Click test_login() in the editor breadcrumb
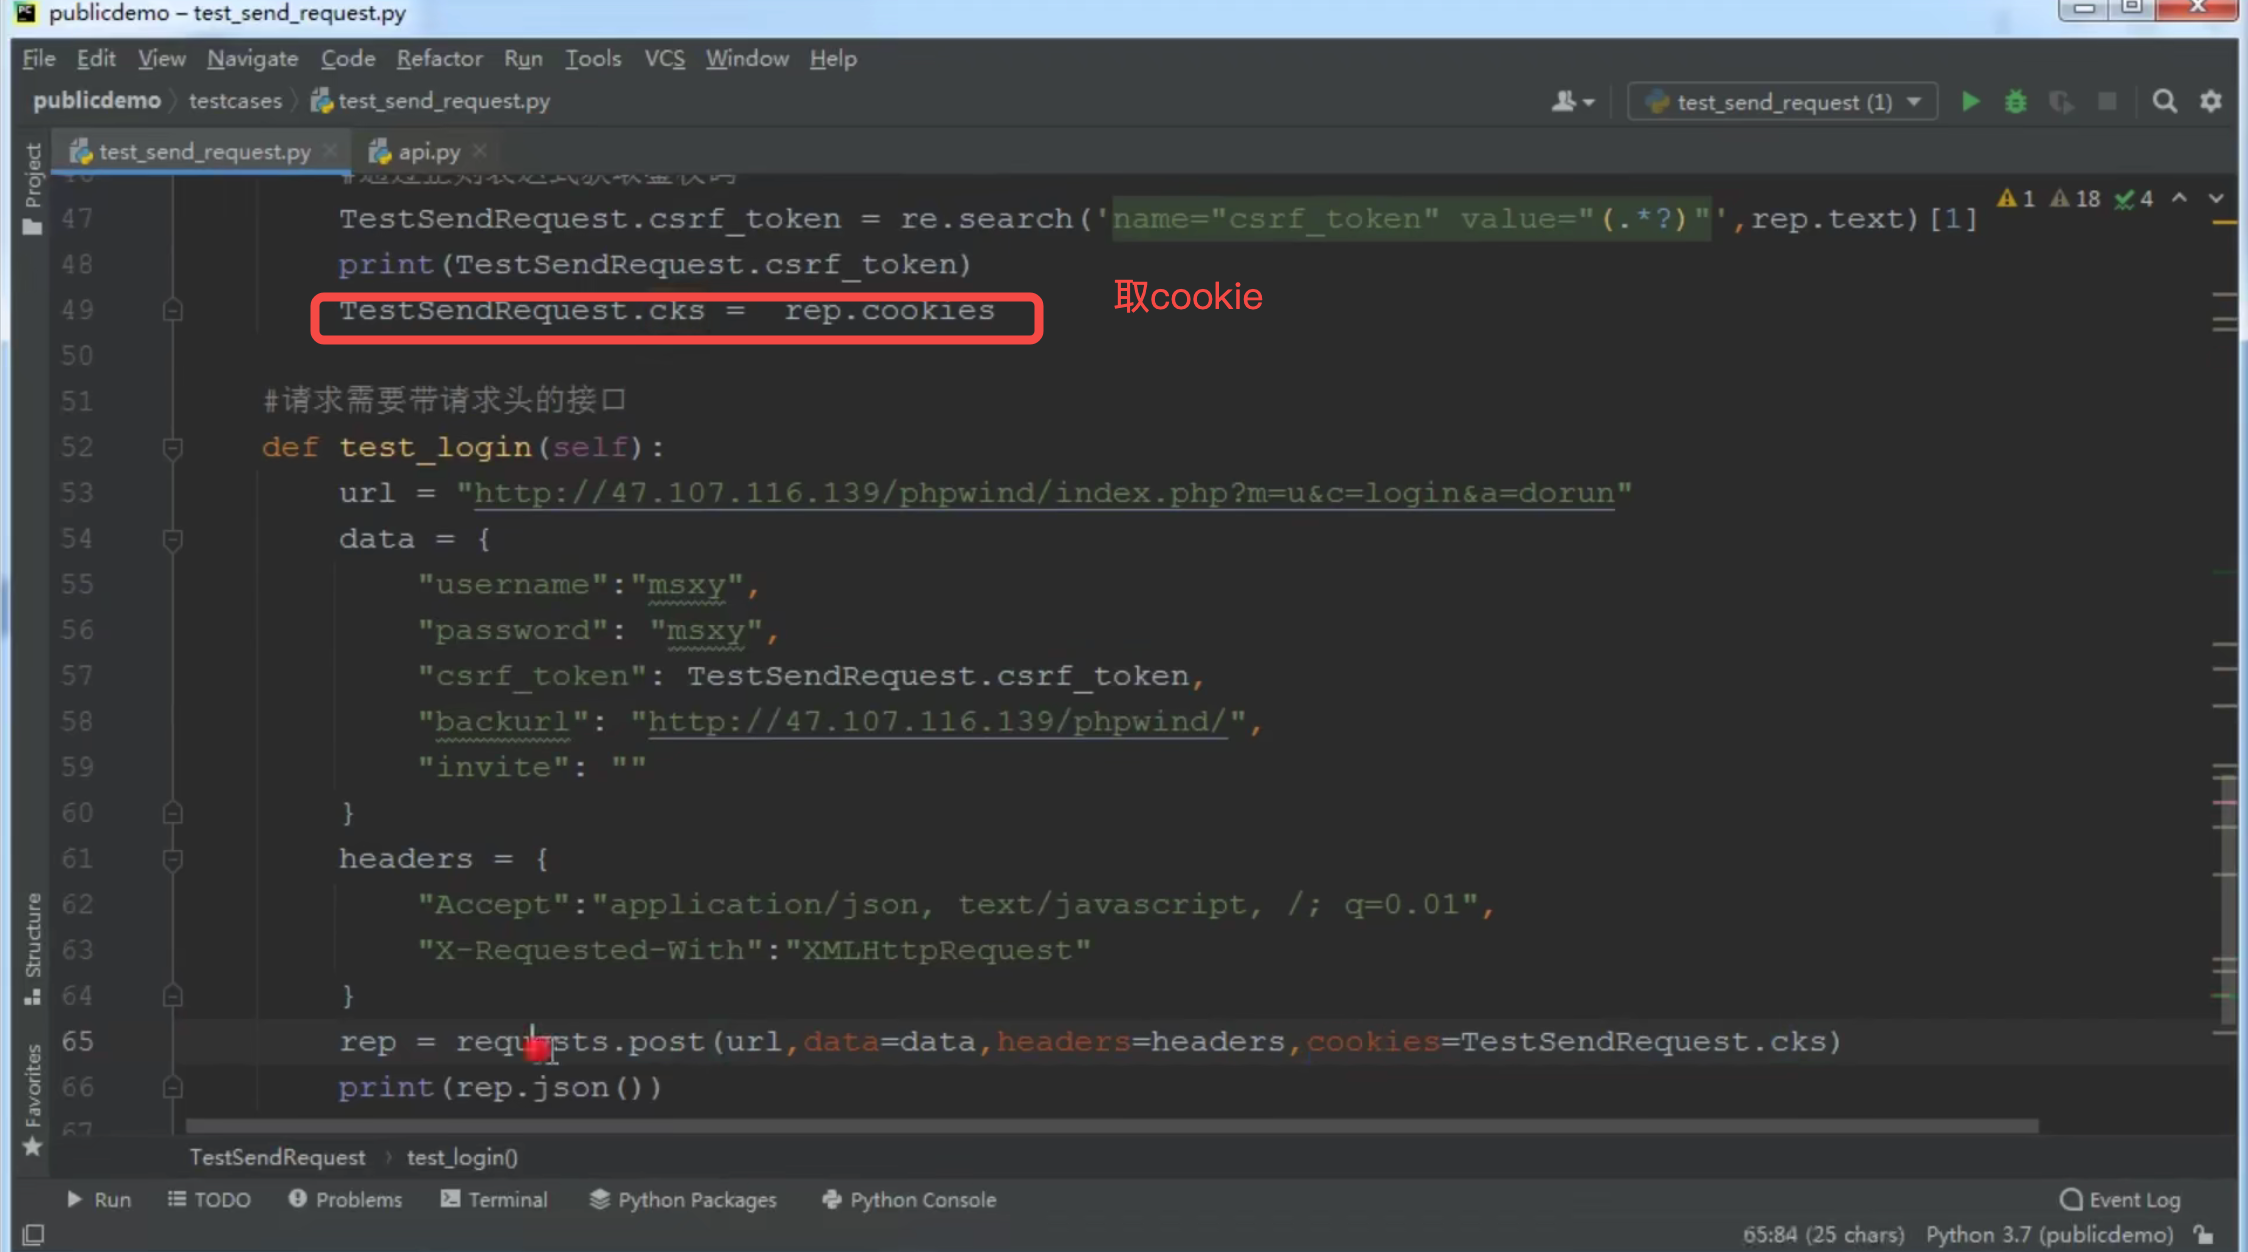The height and width of the screenshot is (1252, 2248). (462, 1157)
